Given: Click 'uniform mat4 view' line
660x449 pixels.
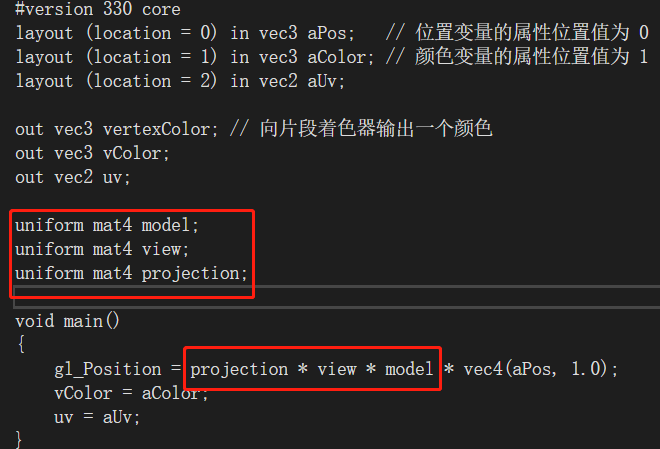Looking at the screenshot, I should point(102,249).
